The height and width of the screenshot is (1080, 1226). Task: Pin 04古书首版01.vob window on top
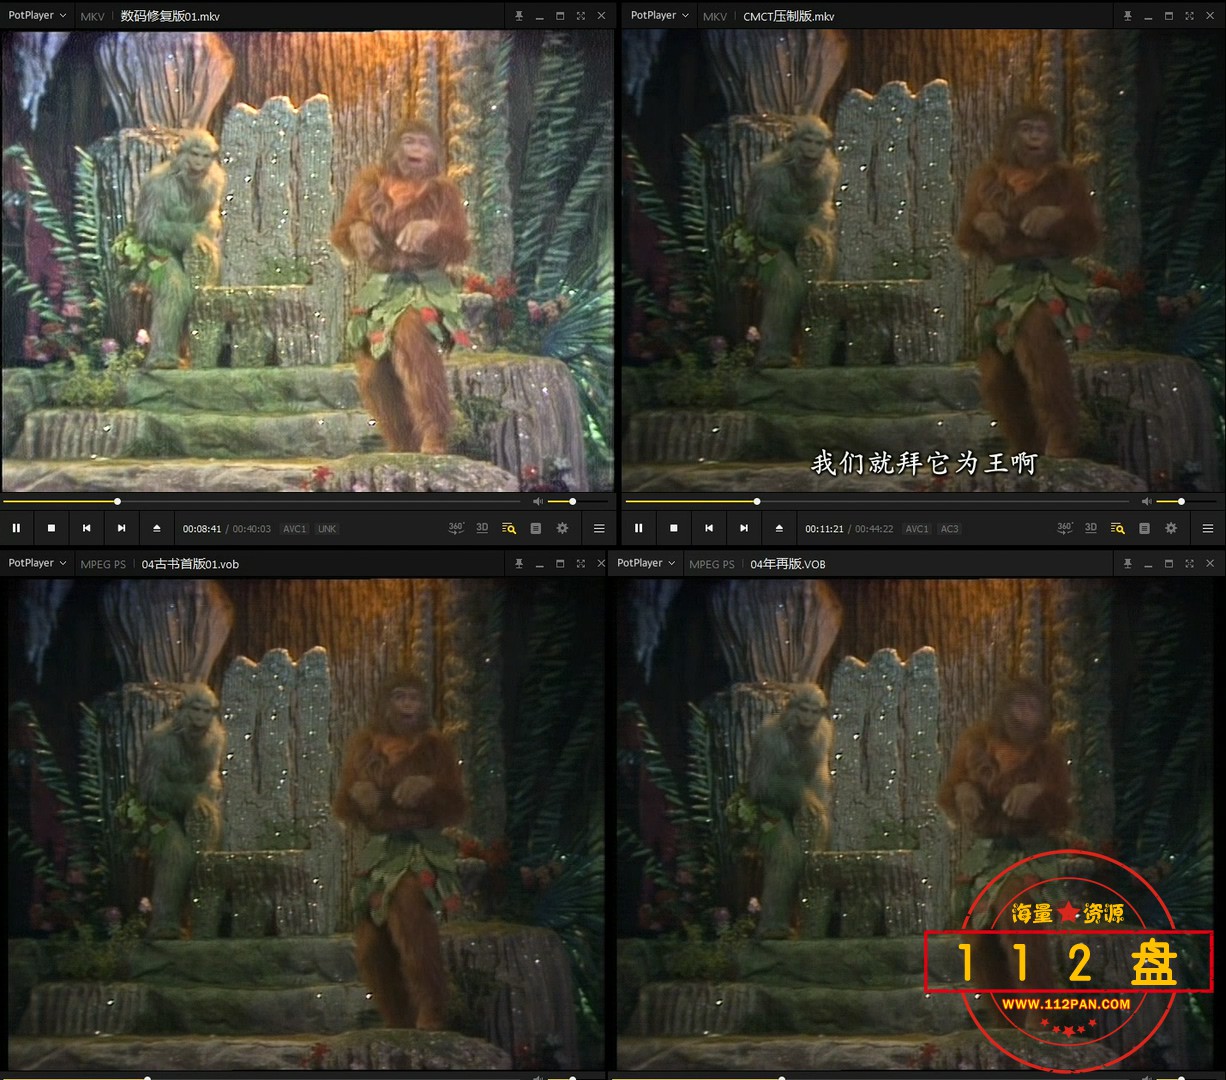pos(518,564)
